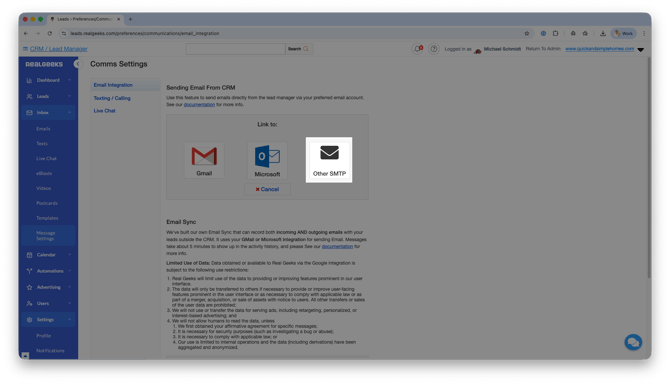The width and height of the screenshot is (670, 384).
Task: Click into the CRM search field
Action: (x=235, y=49)
